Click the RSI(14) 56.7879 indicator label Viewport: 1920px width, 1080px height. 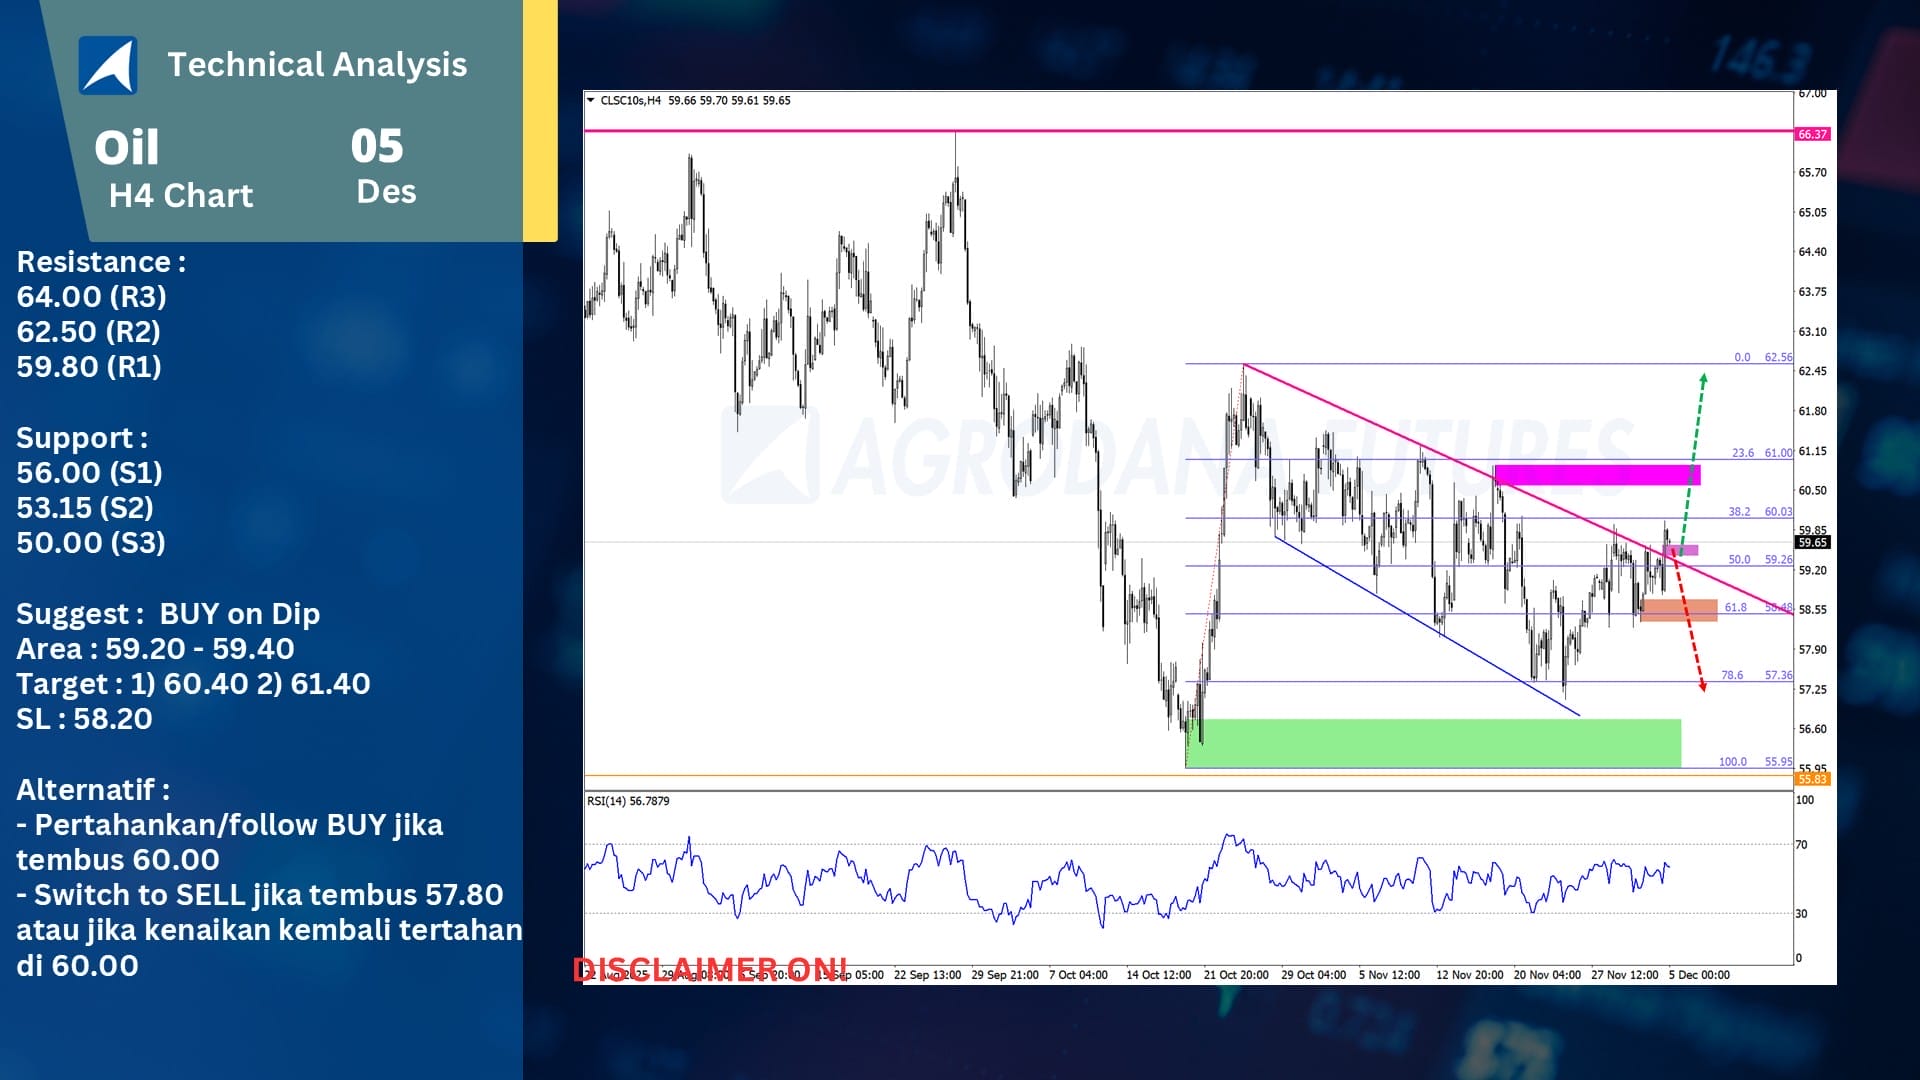(x=628, y=801)
